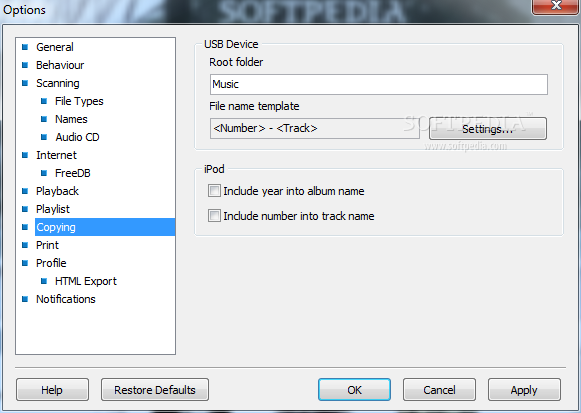581x413 pixels.
Task: Click the blue bullet icon beside Playback
Action: click(x=25, y=191)
